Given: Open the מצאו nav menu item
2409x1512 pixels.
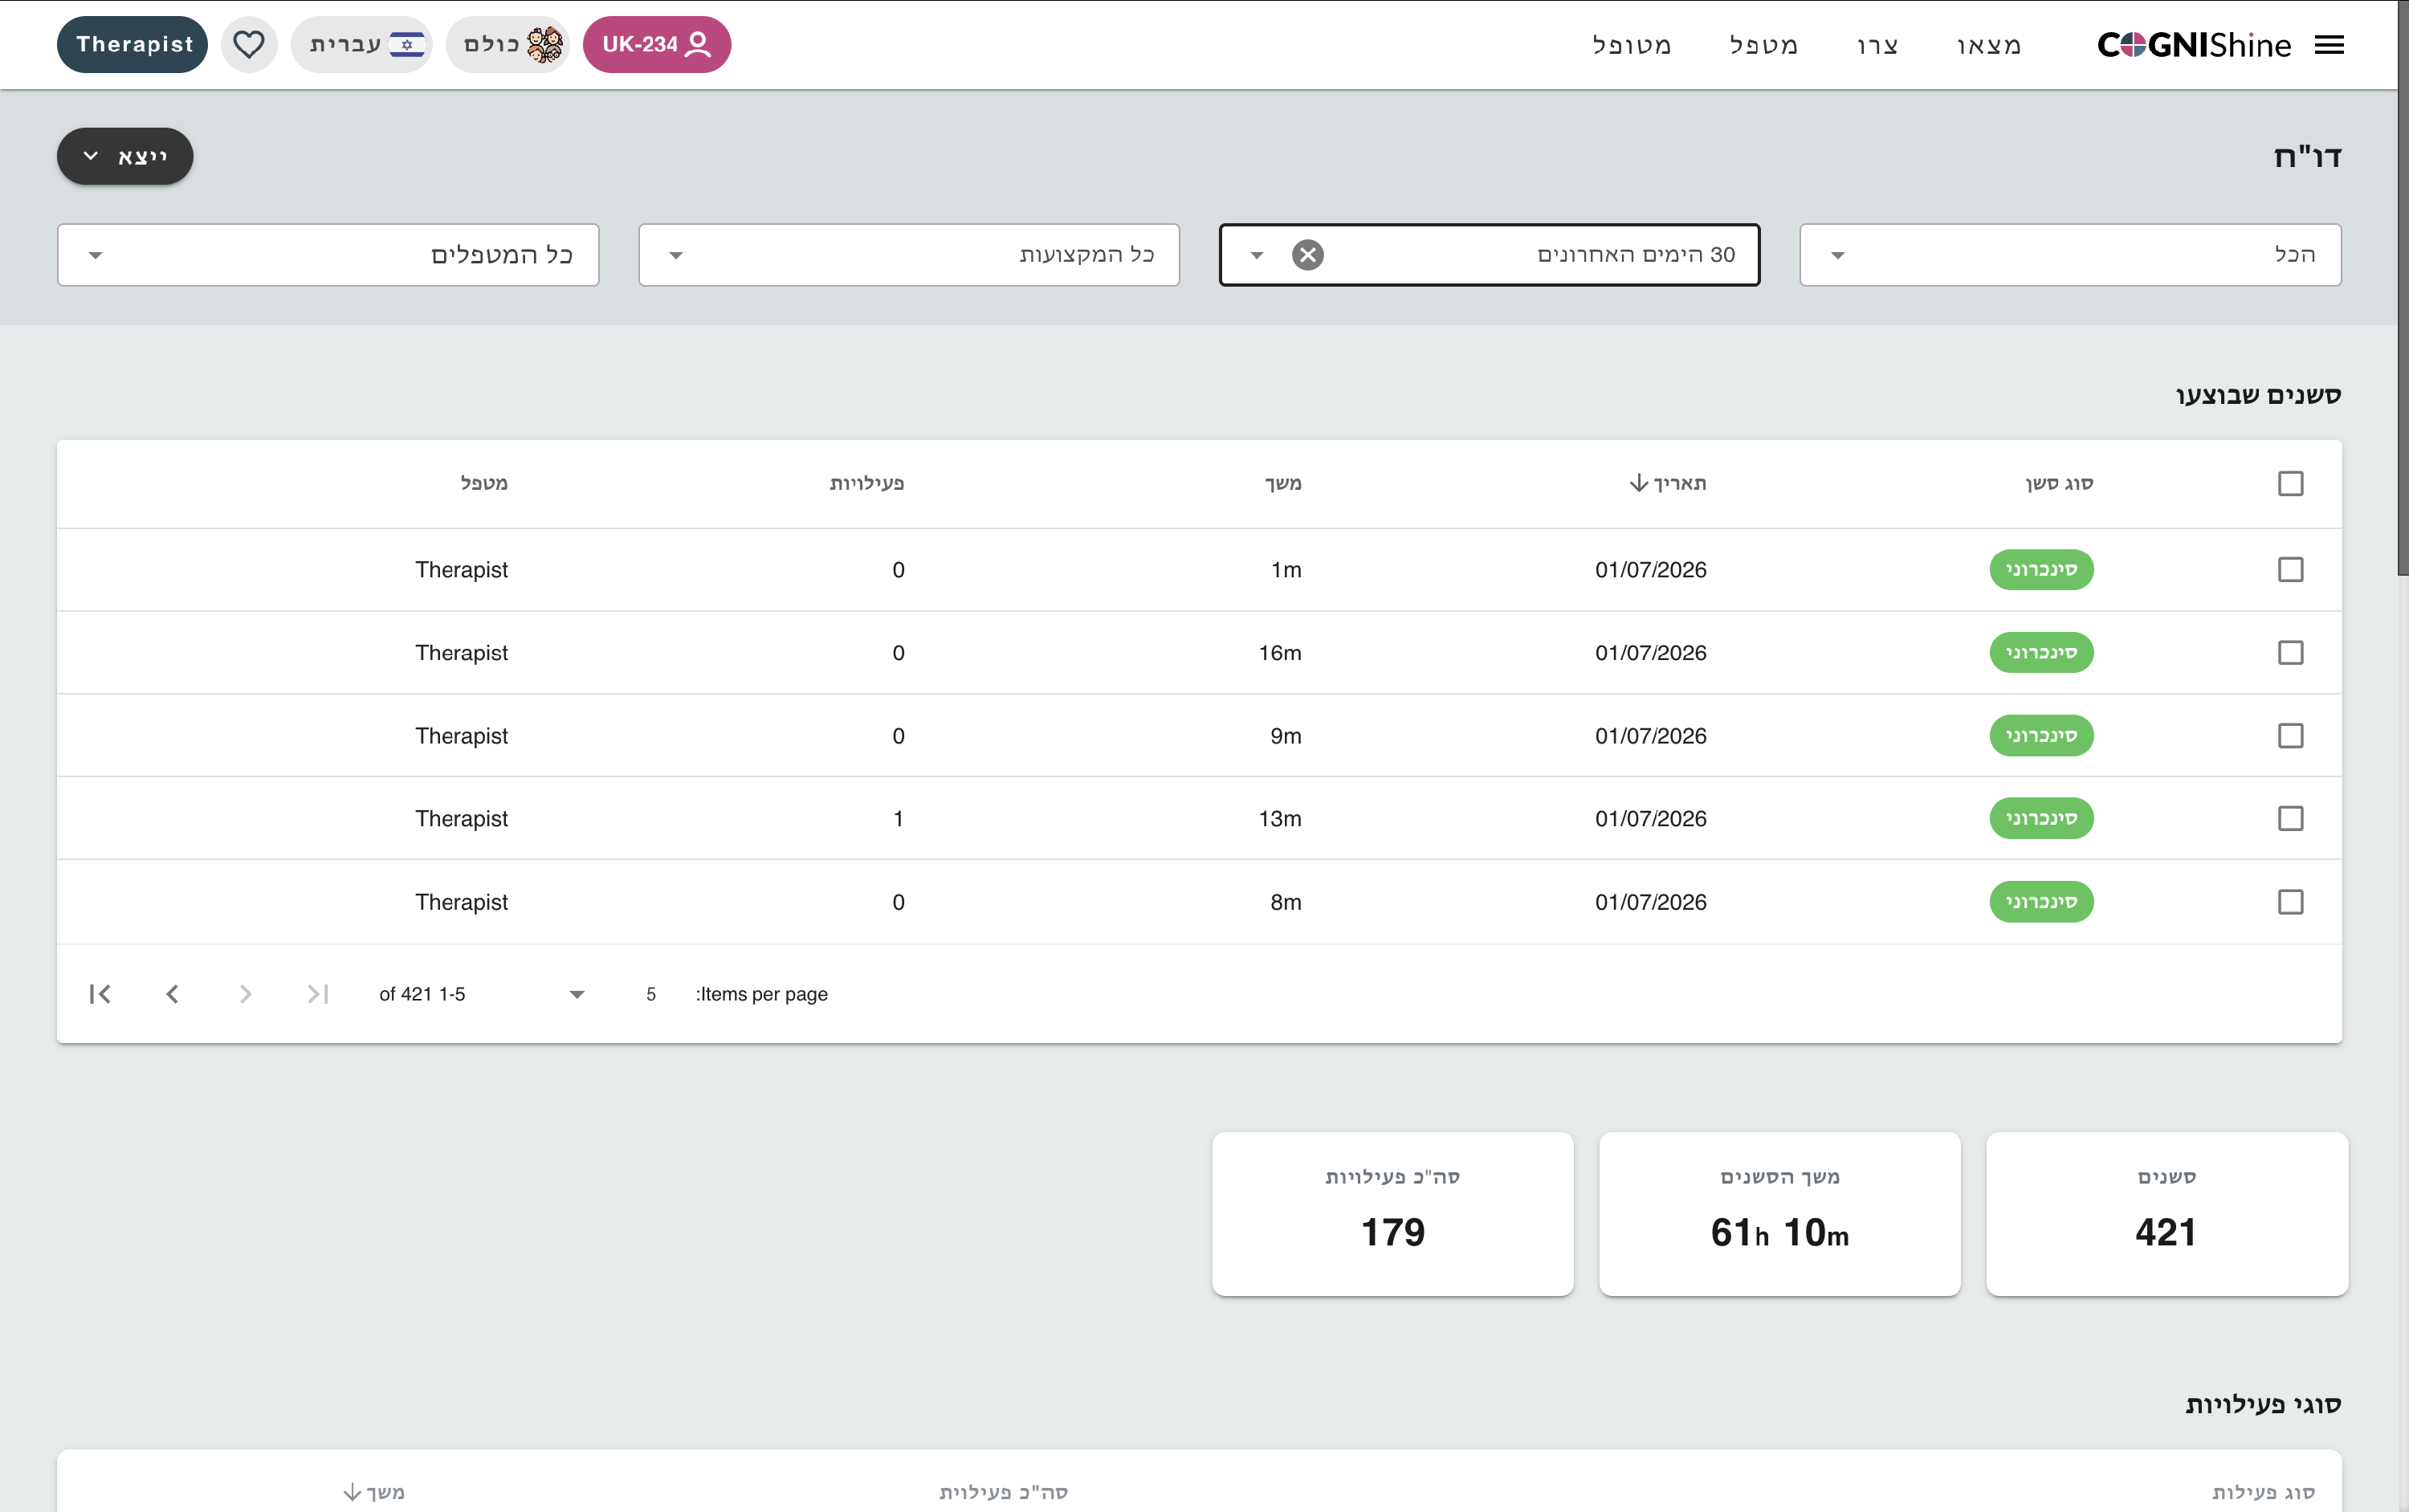Looking at the screenshot, I should click(1988, 45).
